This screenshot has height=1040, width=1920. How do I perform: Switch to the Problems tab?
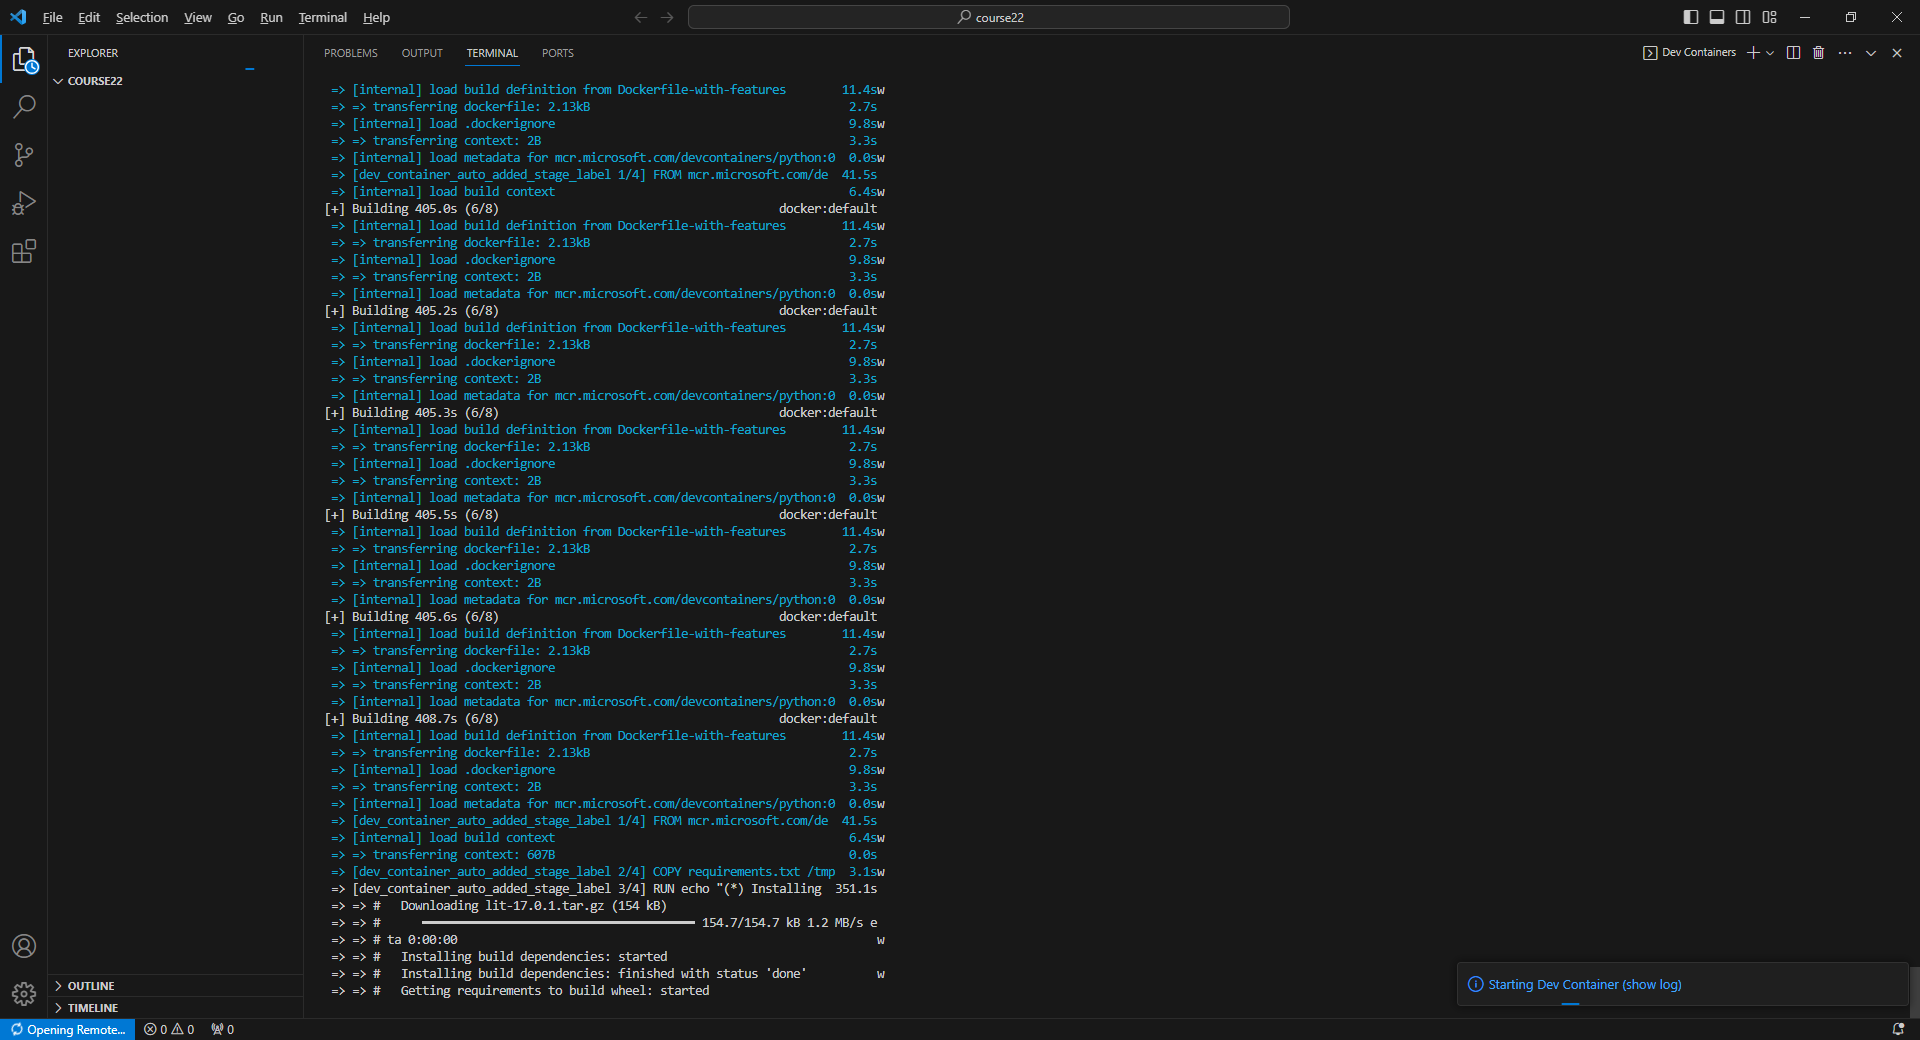351,53
